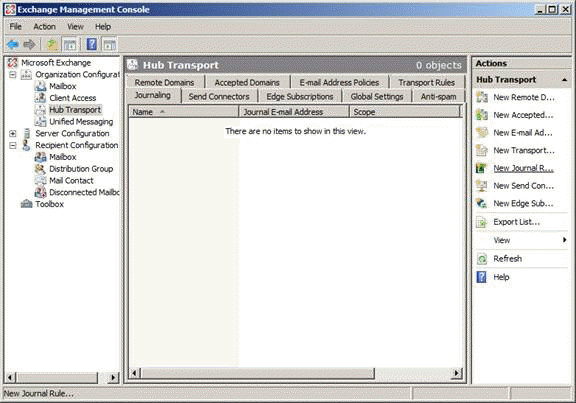This screenshot has height=403, width=576.
Task: Switch to the Anti-spam tab
Action: tap(439, 96)
